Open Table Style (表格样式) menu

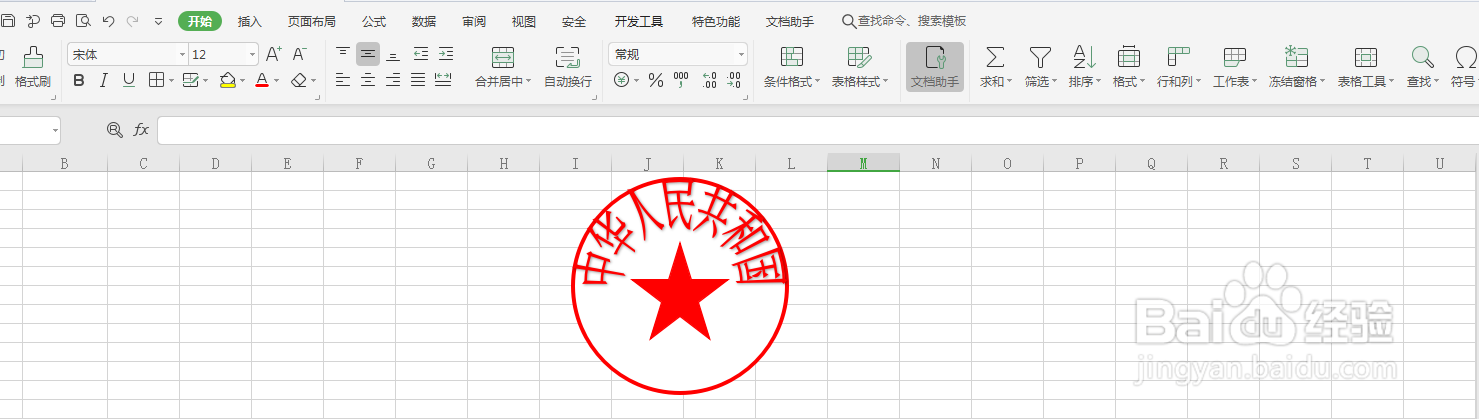click(x=860, y=67)
